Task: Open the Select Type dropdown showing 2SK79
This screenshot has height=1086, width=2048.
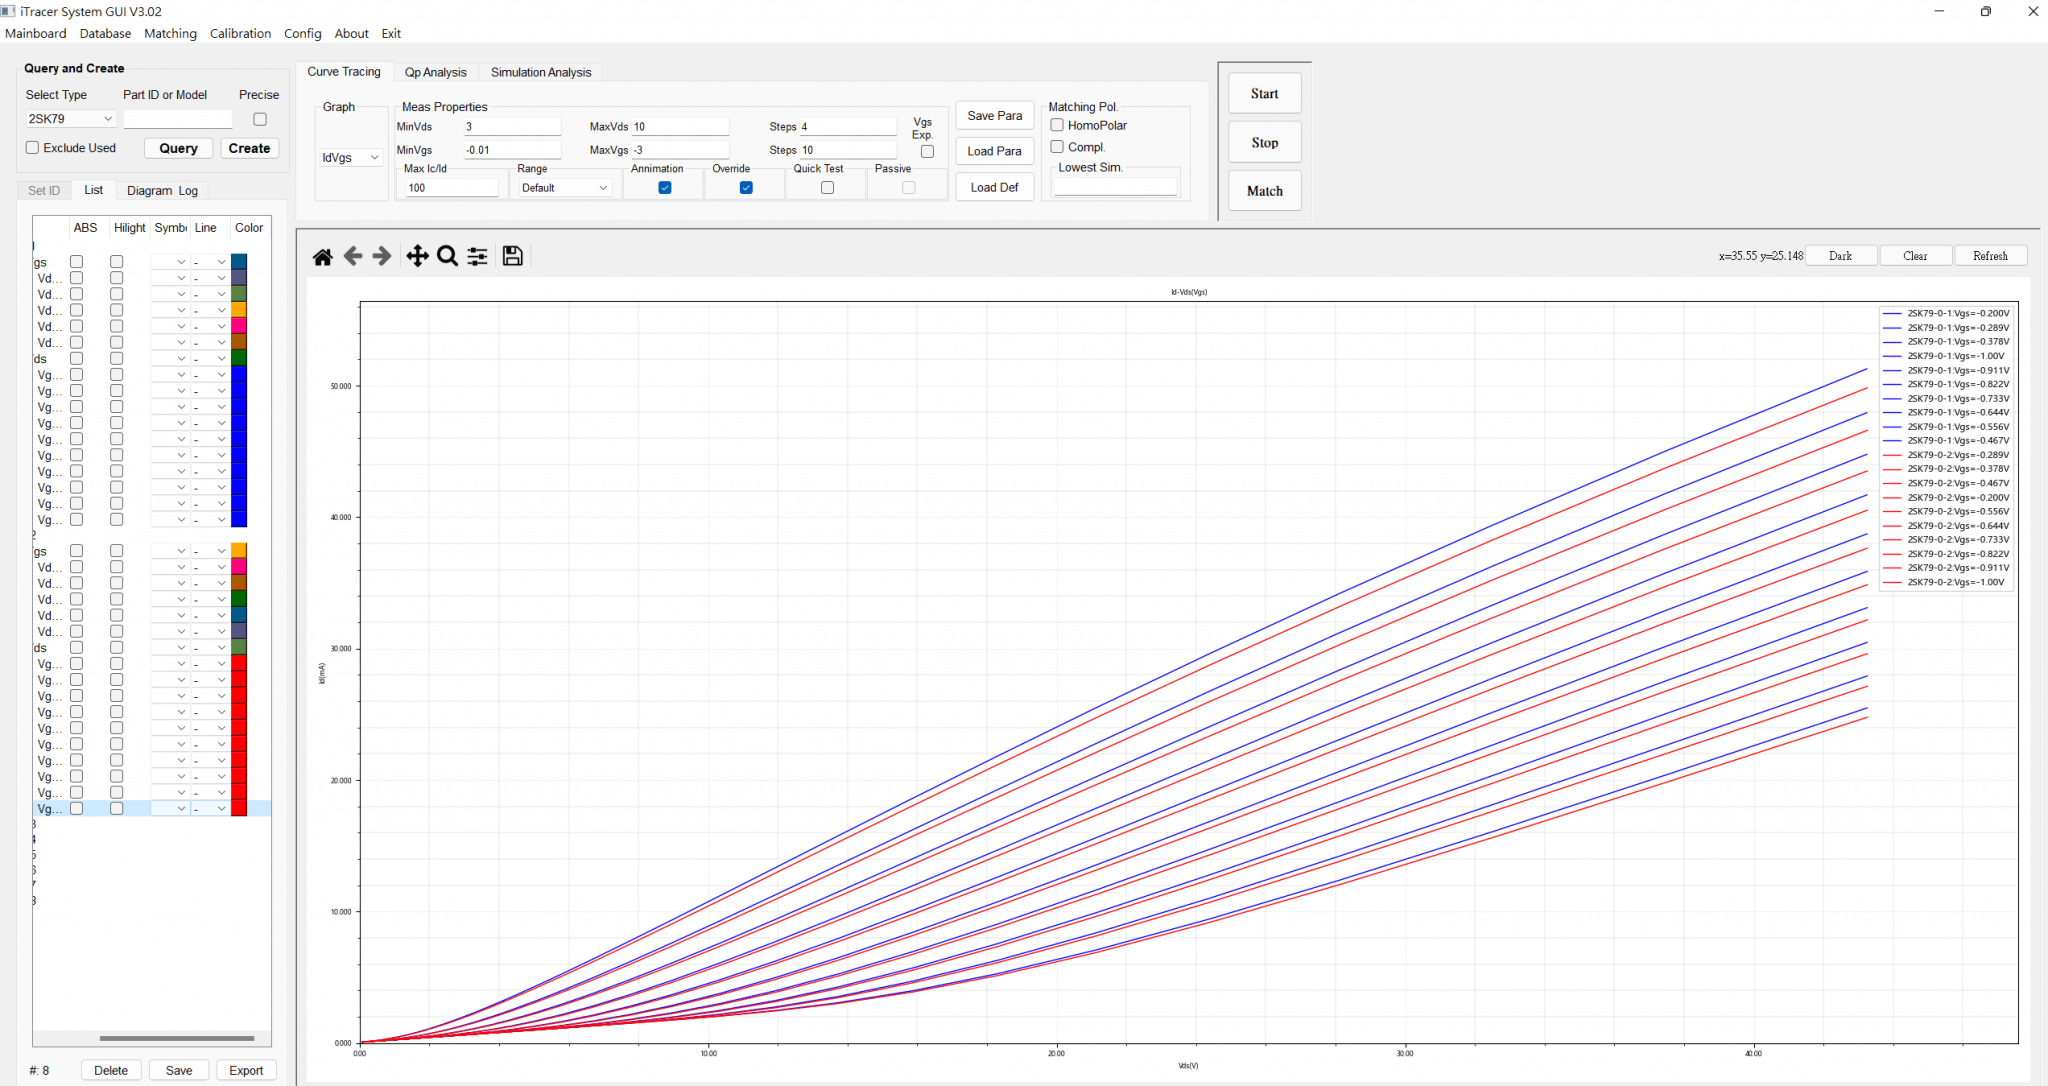Action: (x=70, y=119)
